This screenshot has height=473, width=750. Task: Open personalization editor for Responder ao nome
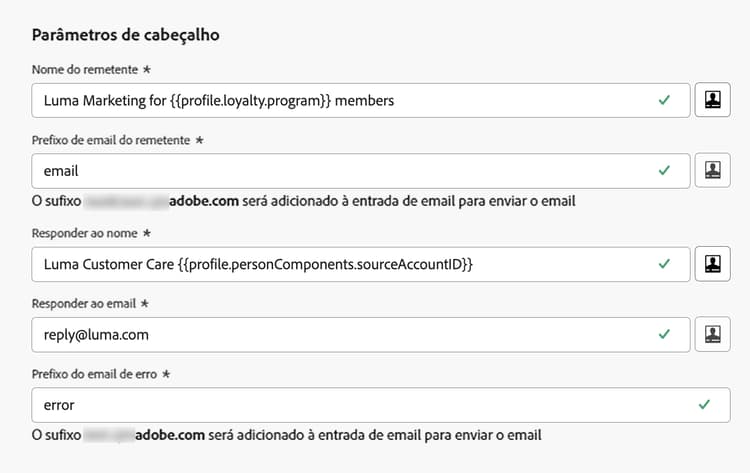click(712, 264)
